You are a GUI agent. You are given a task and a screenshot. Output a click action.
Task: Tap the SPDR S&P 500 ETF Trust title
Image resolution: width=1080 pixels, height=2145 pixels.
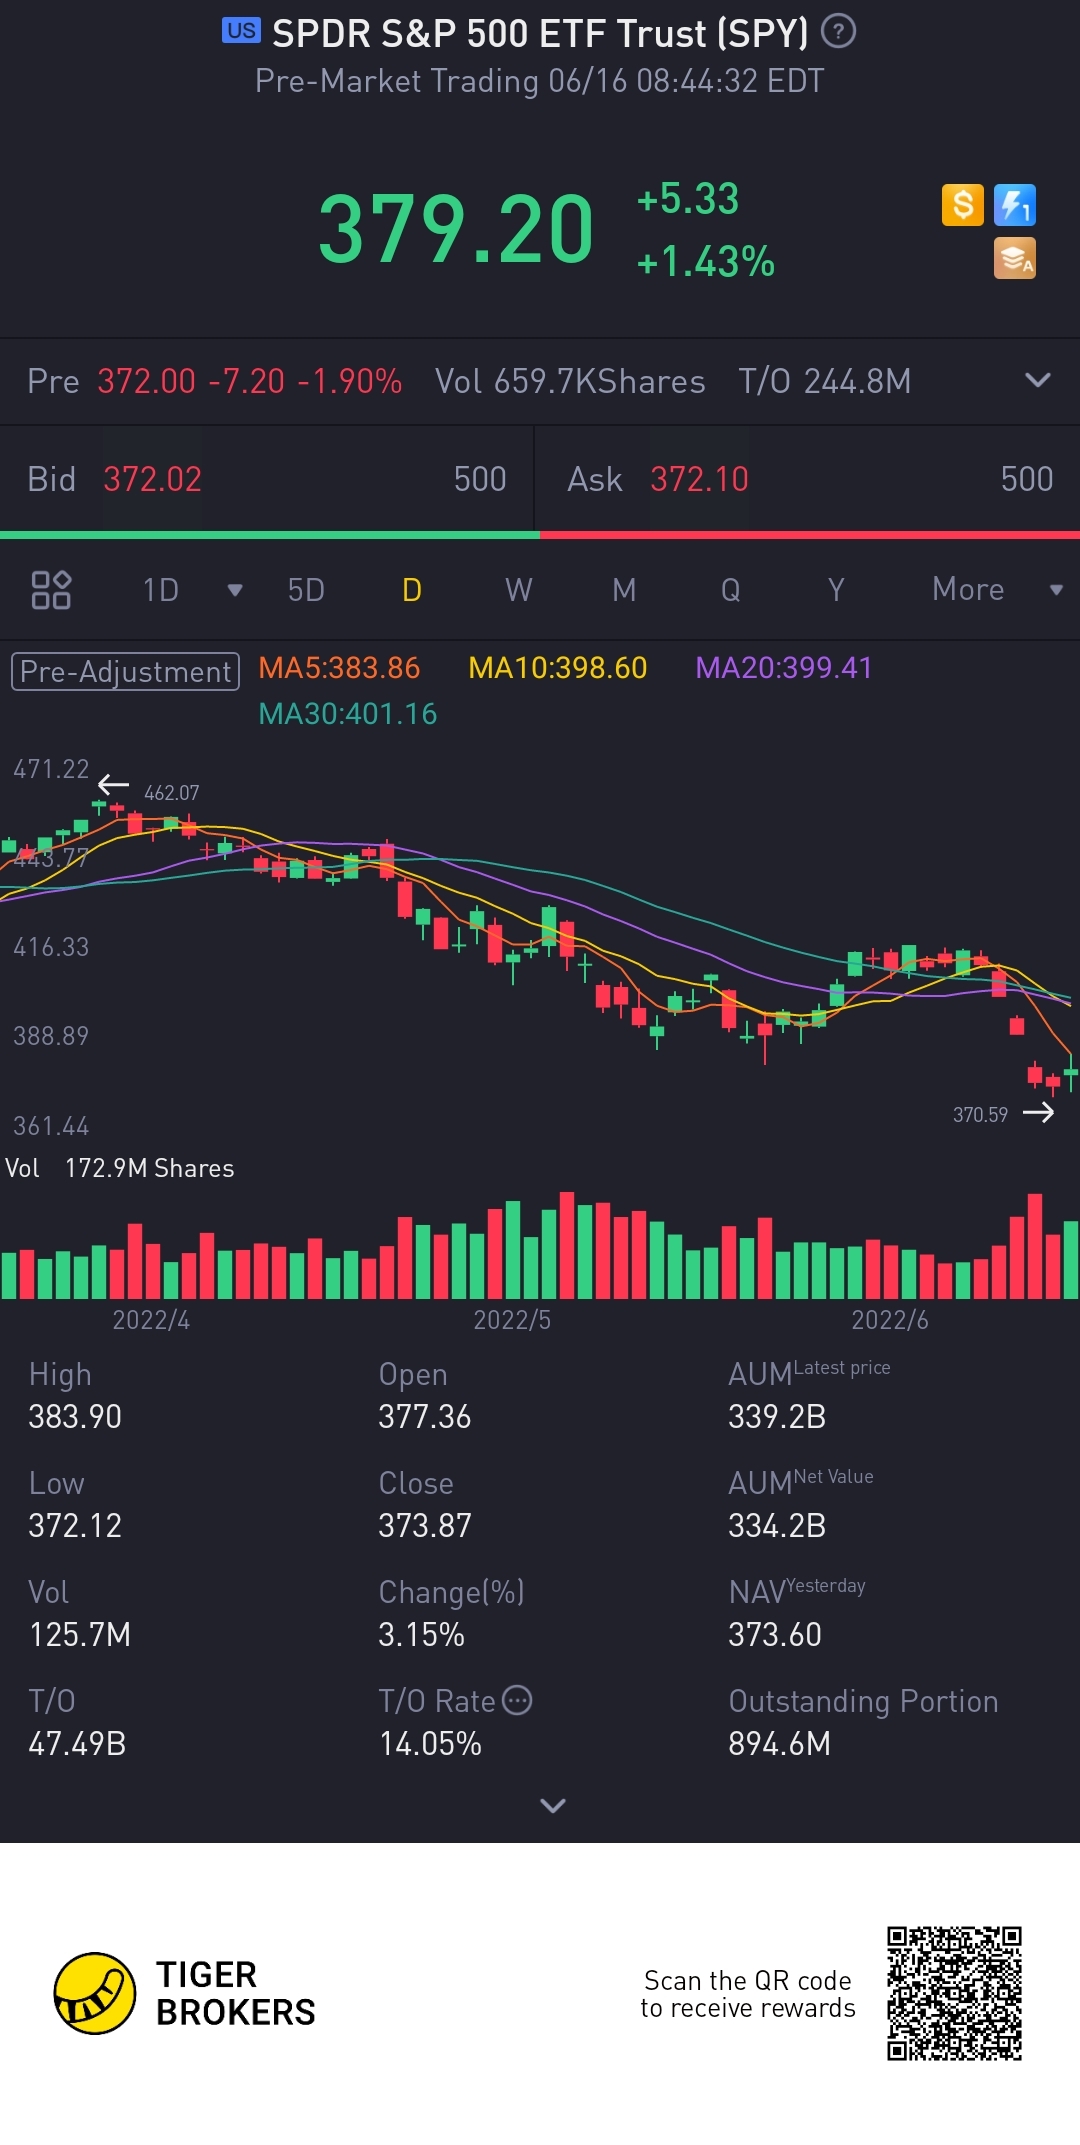540,33
